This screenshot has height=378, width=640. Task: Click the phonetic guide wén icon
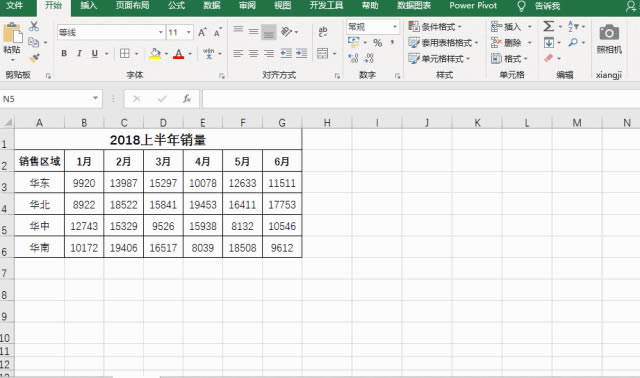[209, 53]
